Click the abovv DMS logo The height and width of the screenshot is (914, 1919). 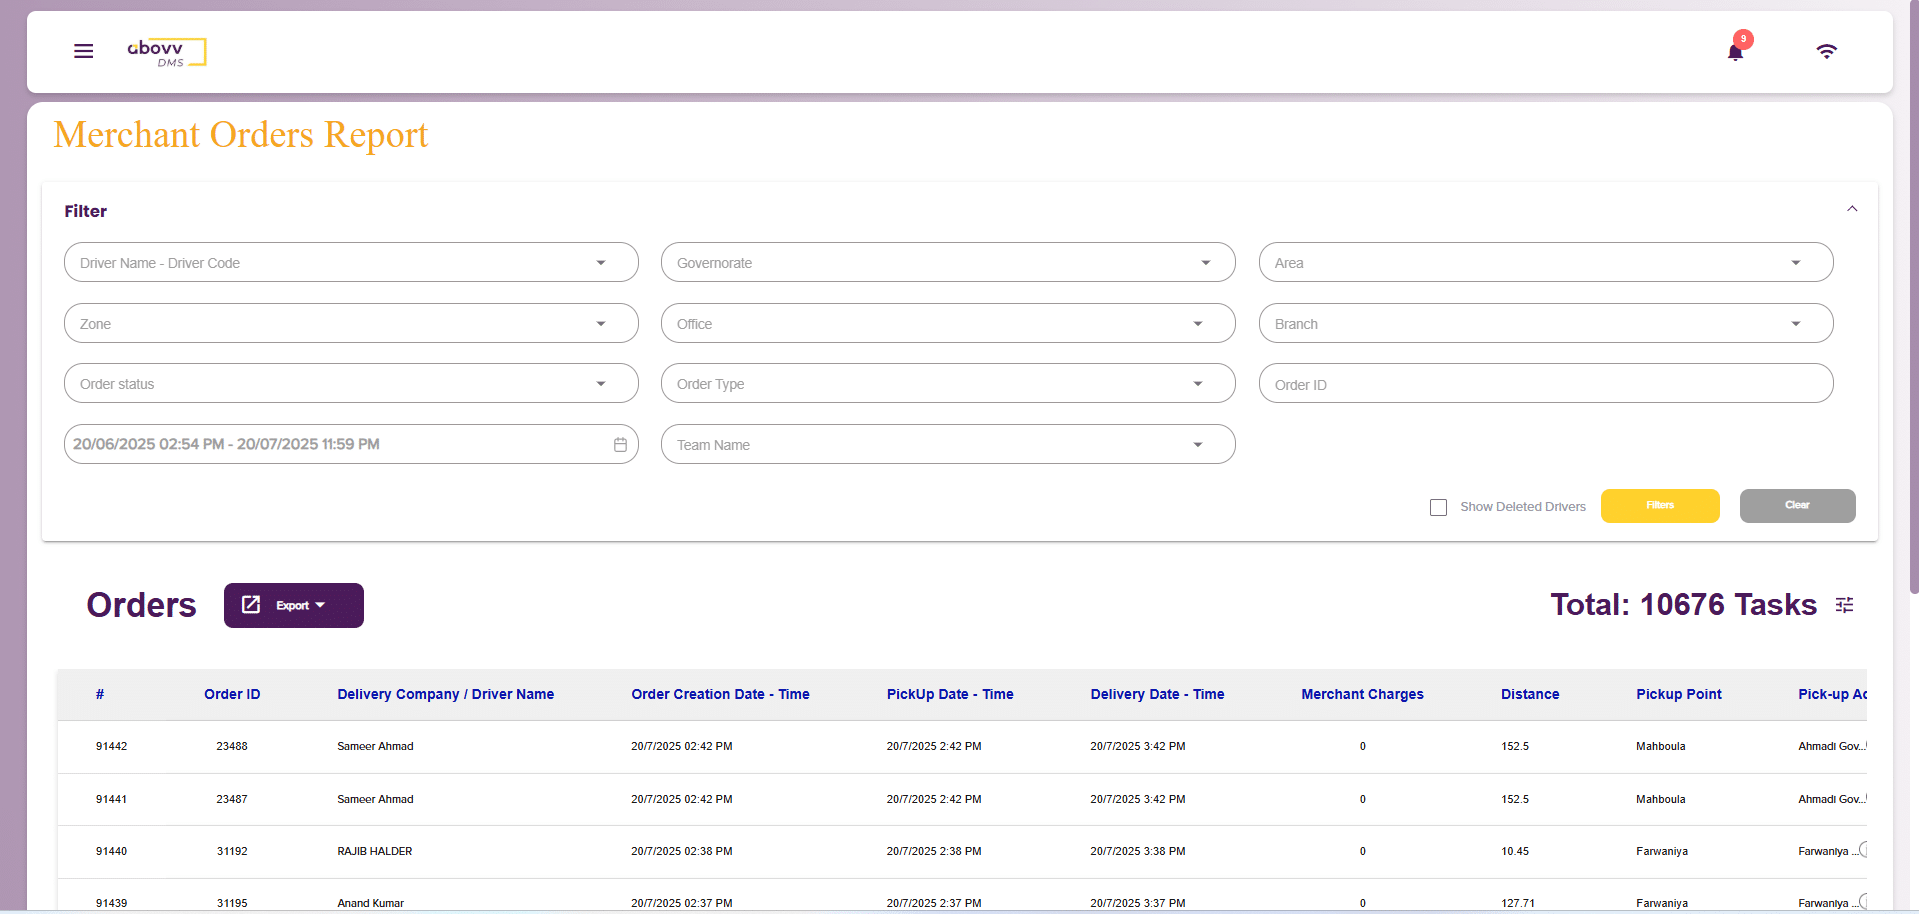166,52
